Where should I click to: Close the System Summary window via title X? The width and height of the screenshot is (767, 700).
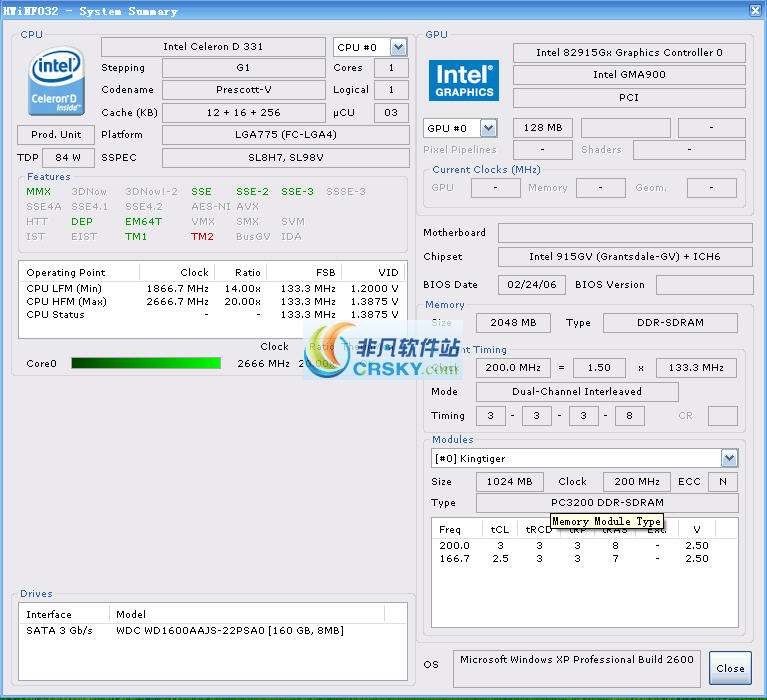(756, 10)
